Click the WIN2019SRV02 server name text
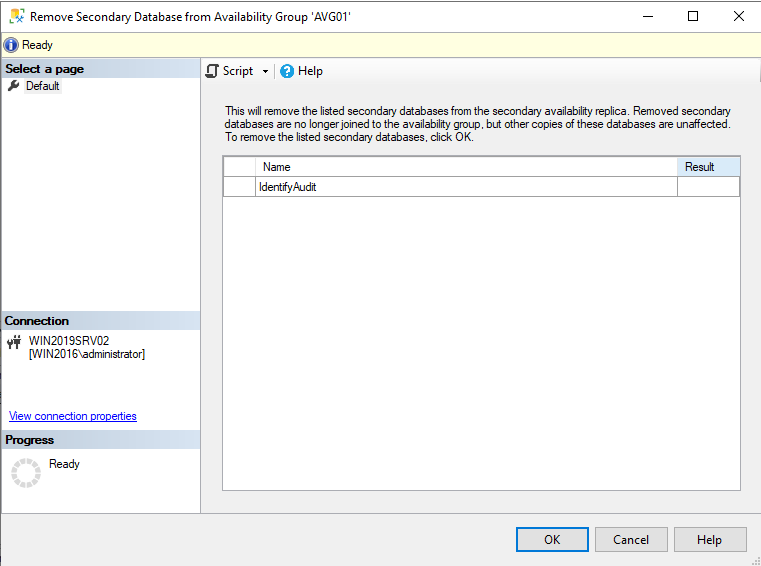This screenshot has width=761, height=566. click(69, 341)
